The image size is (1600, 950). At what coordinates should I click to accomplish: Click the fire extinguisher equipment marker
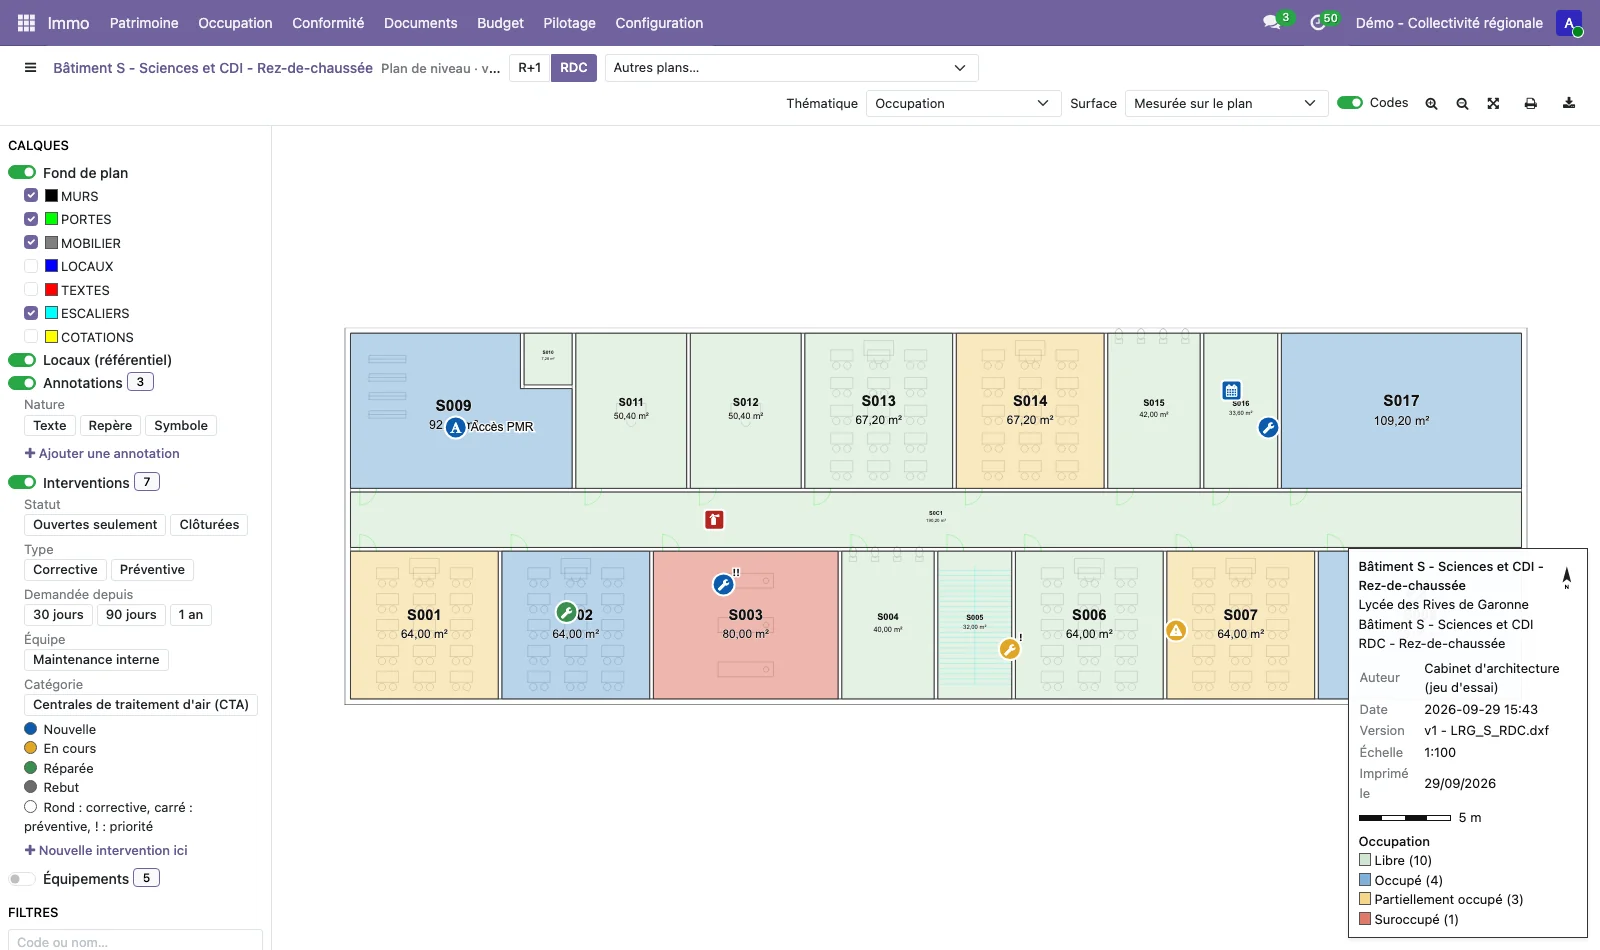(x=714, y=520)
